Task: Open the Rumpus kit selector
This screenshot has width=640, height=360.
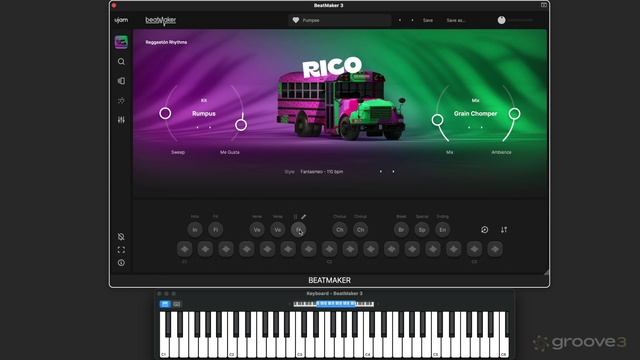Action: click(x=204, y=113)
